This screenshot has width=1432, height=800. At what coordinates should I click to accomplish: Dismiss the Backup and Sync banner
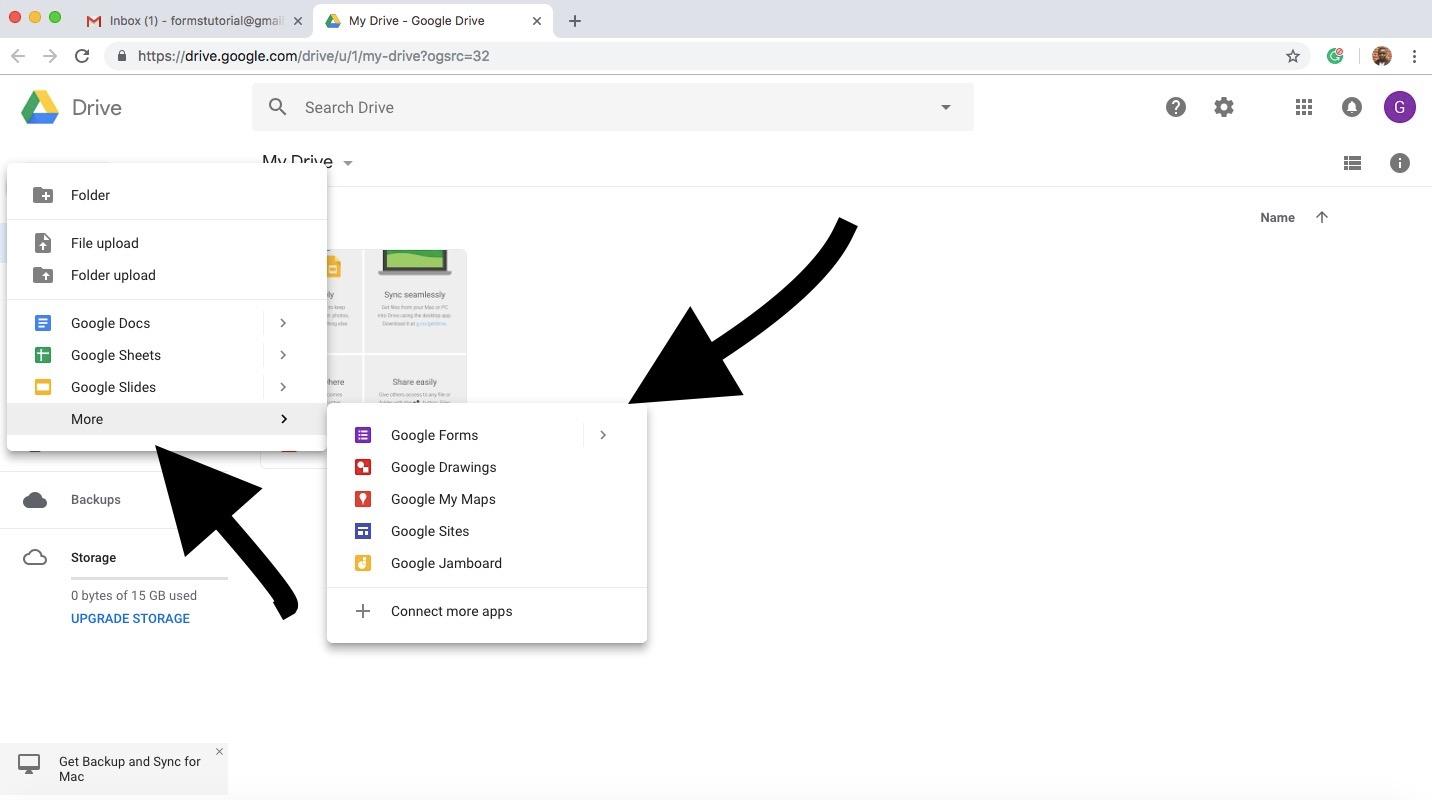(x=219, y=751)
